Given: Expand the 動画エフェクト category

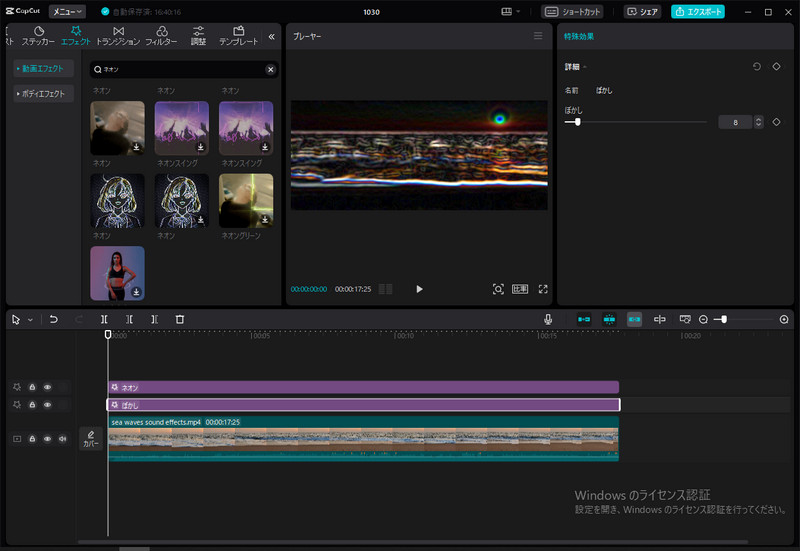Looking at the screenshot, I should pyautogui.click(x=43, y=68).
